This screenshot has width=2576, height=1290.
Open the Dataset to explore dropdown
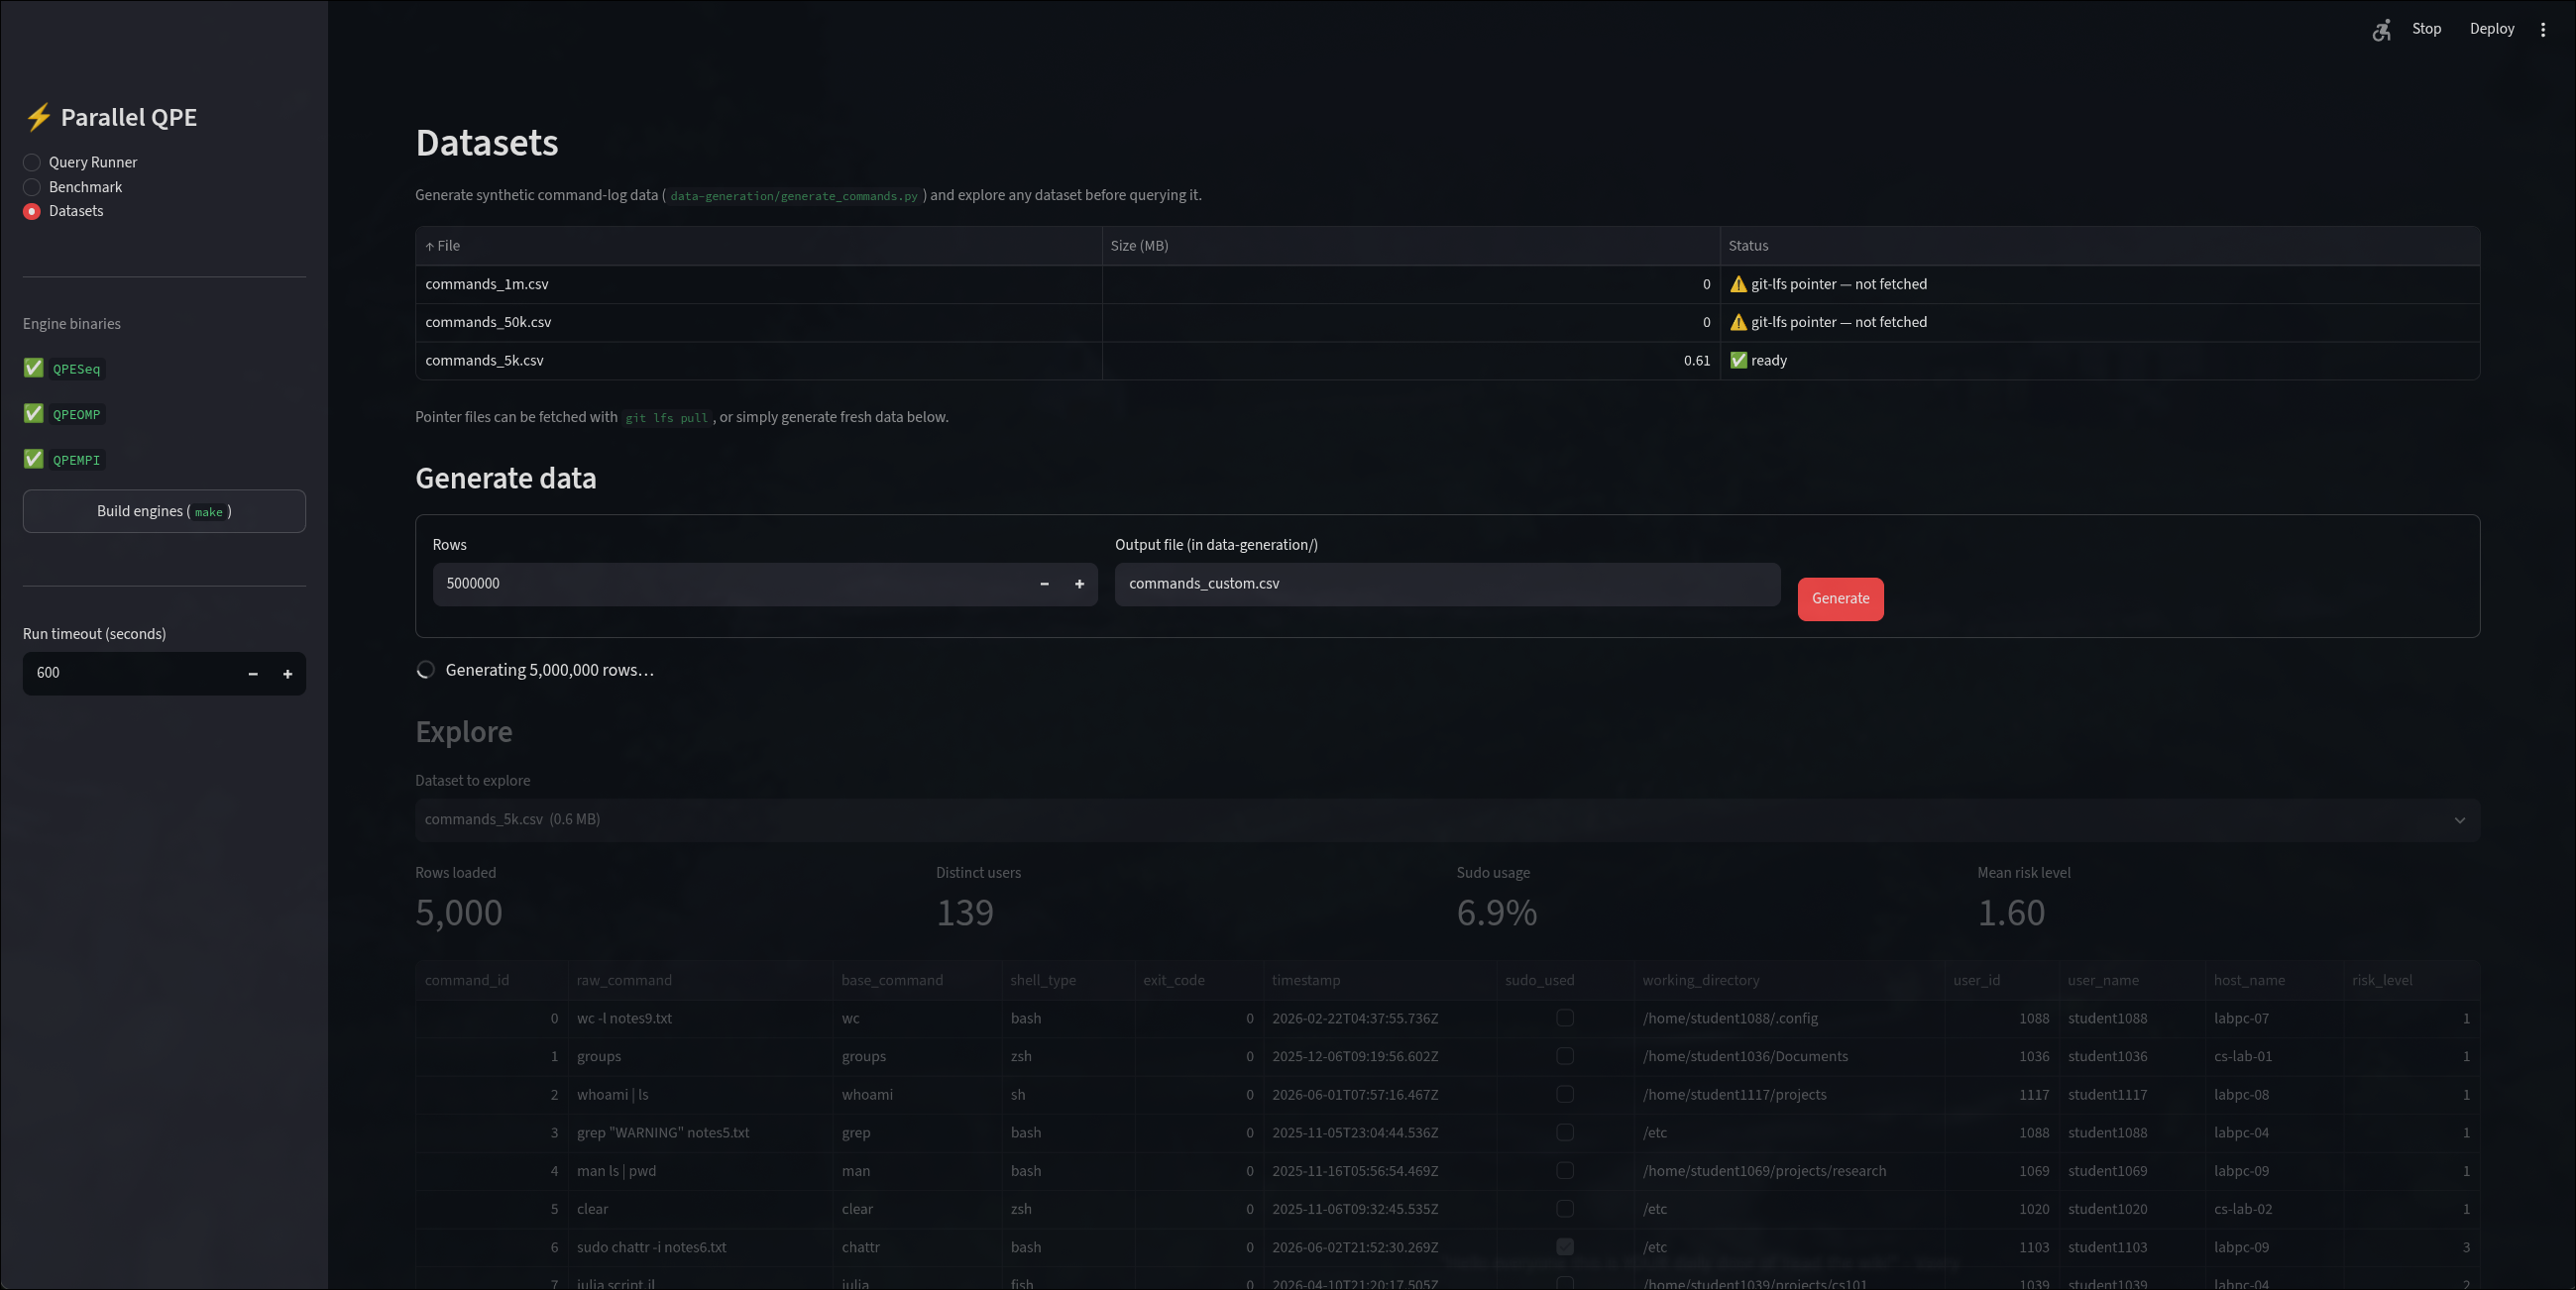(1447, 820)
